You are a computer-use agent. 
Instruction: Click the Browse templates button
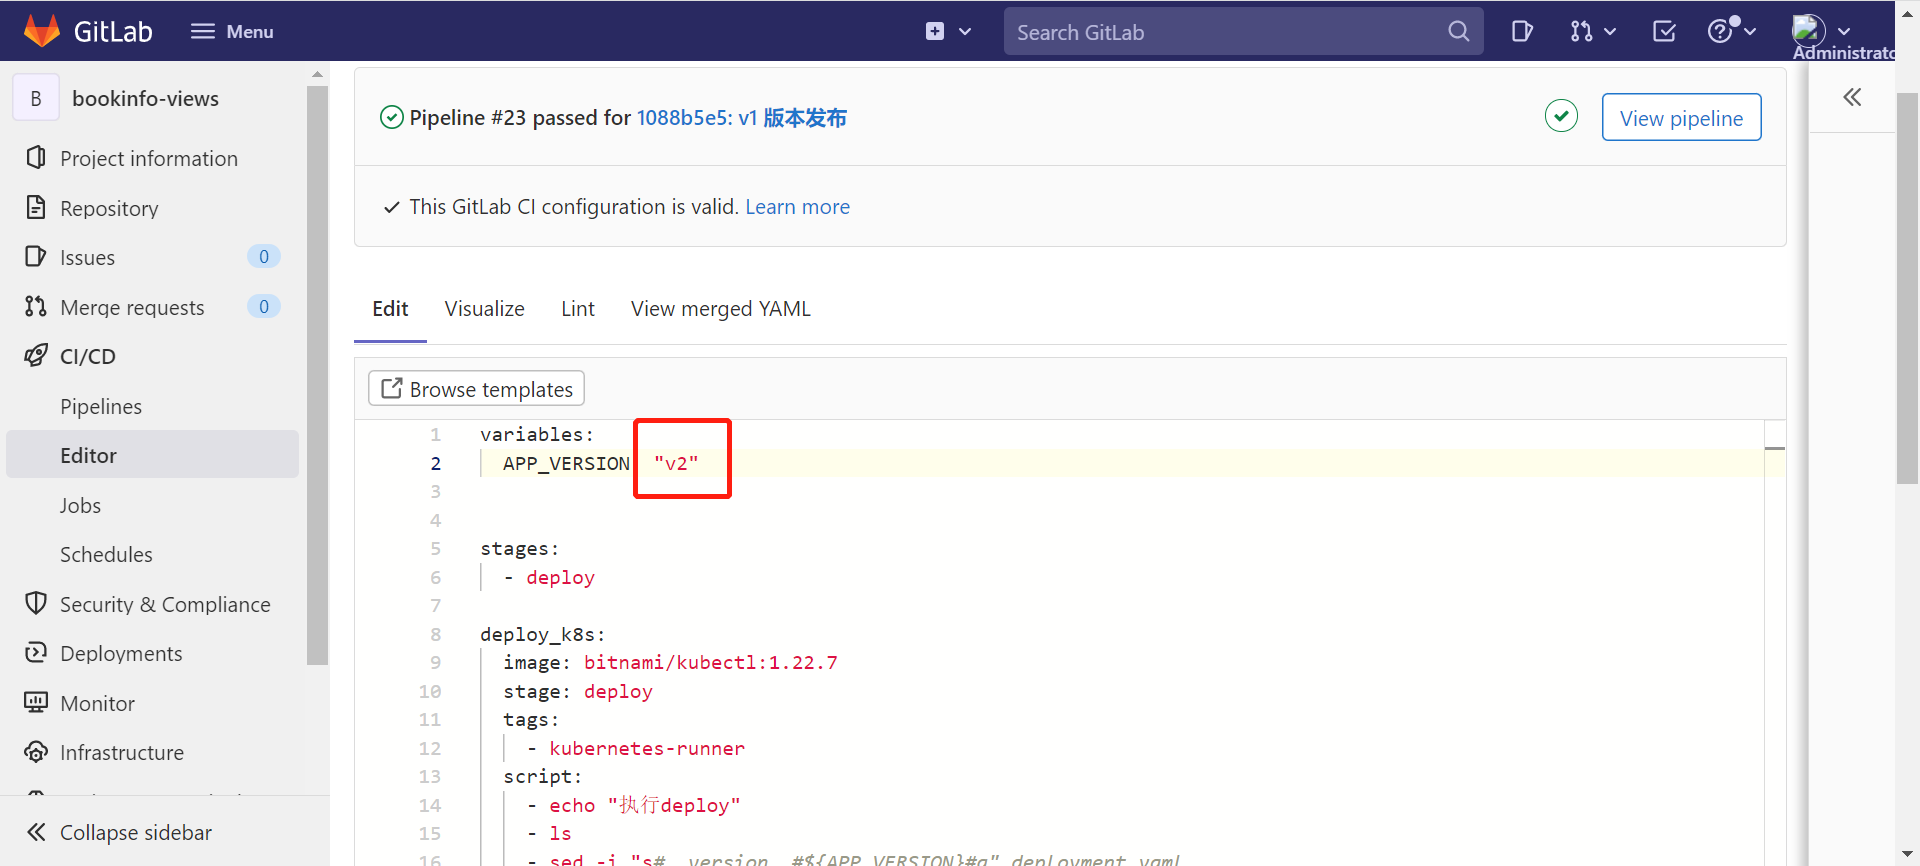tap(477, 389)
